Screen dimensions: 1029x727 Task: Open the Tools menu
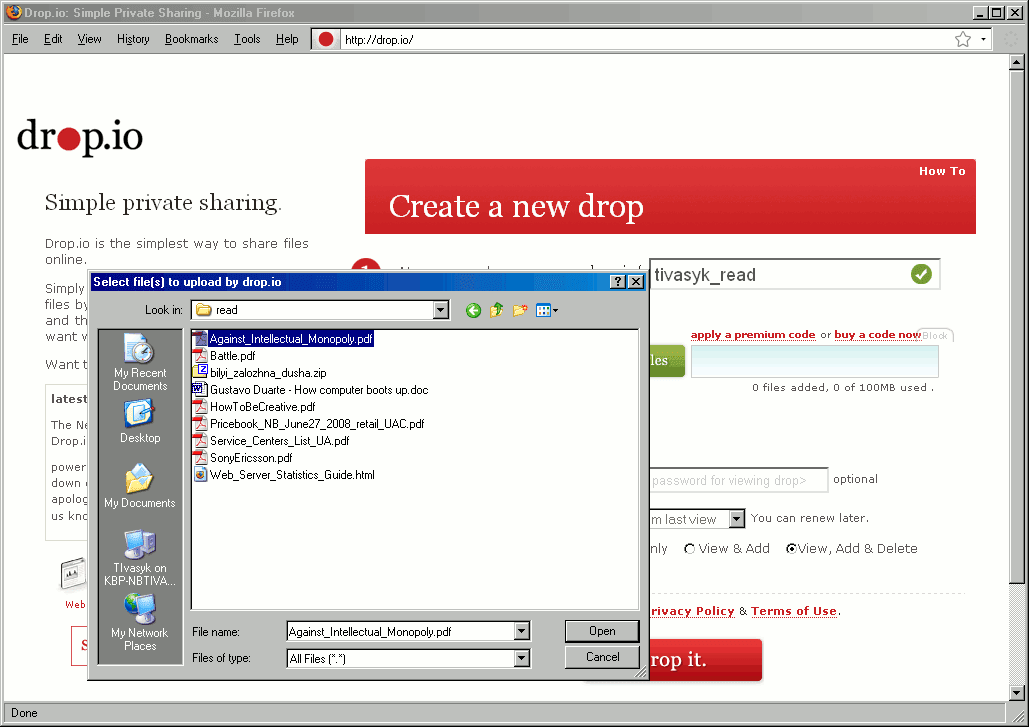[x=247, y=39]
